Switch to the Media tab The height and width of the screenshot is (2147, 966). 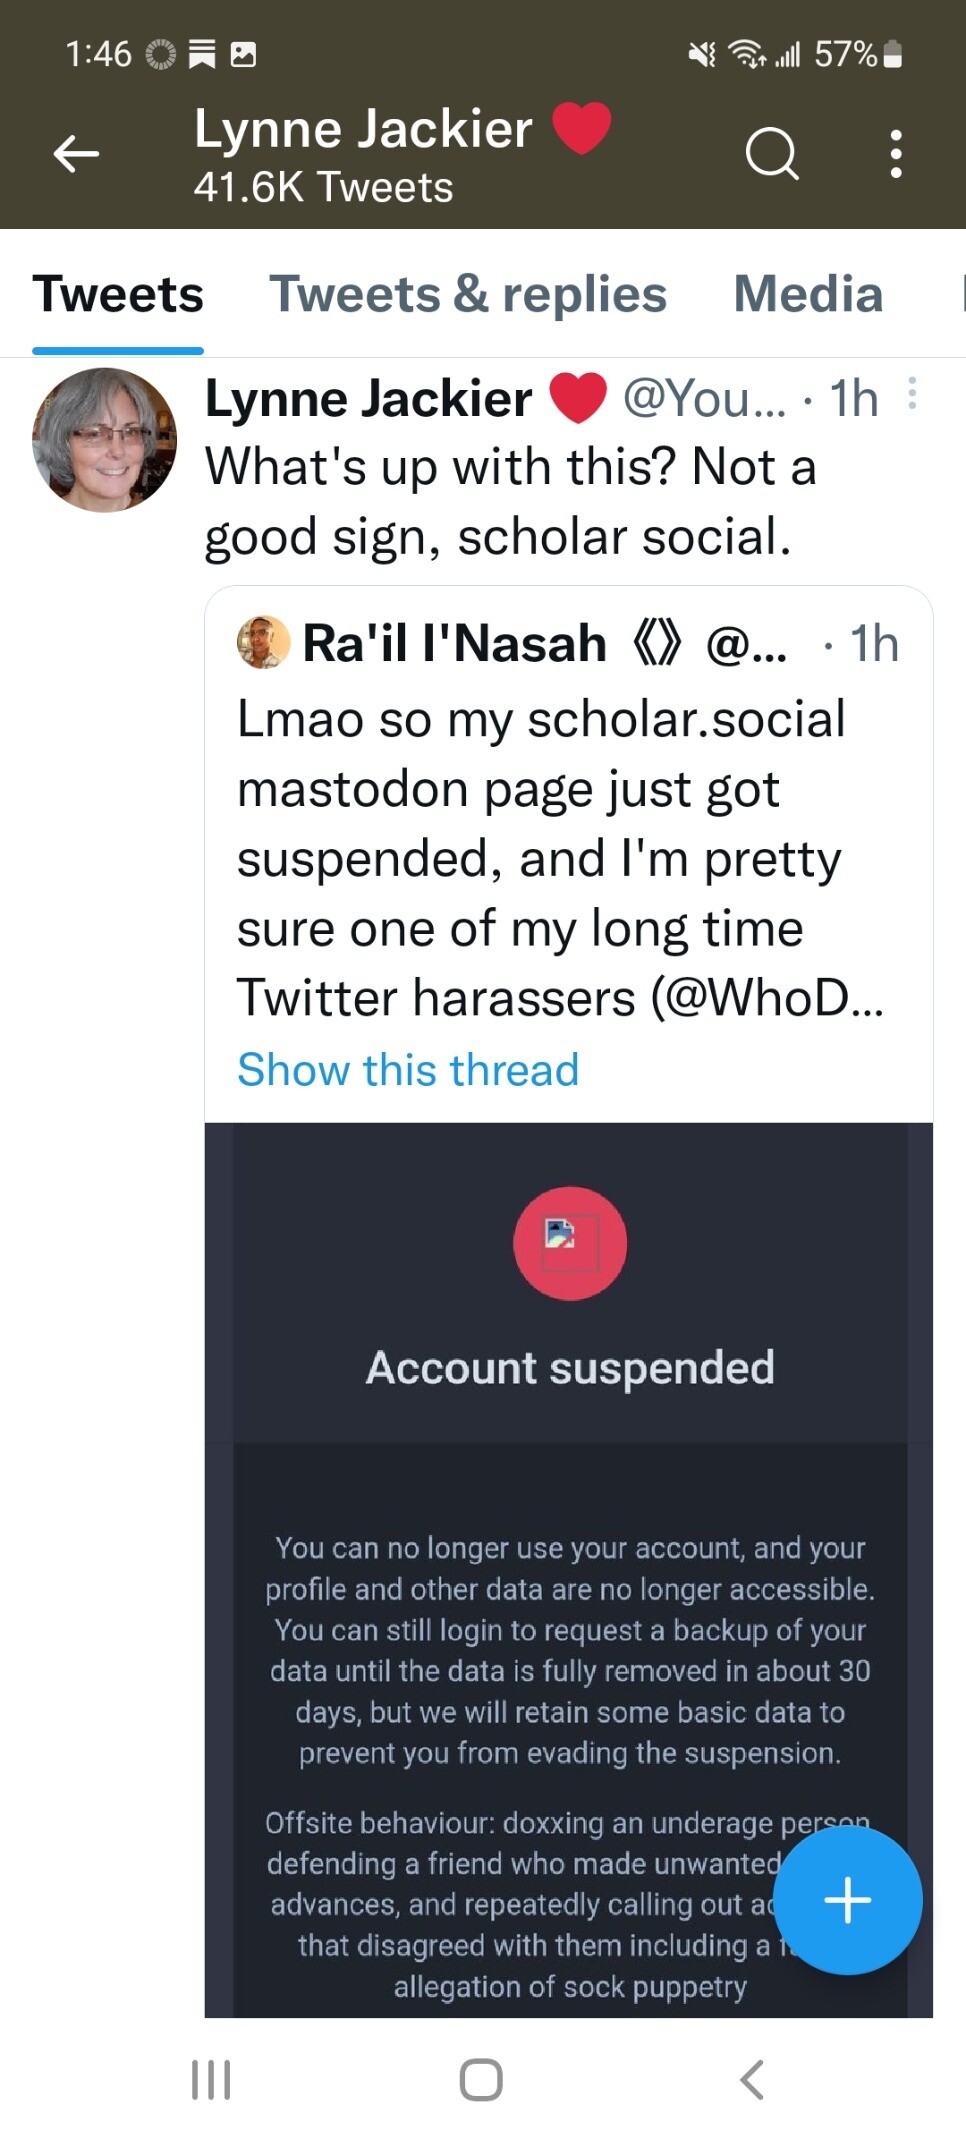tap(808, 294)
